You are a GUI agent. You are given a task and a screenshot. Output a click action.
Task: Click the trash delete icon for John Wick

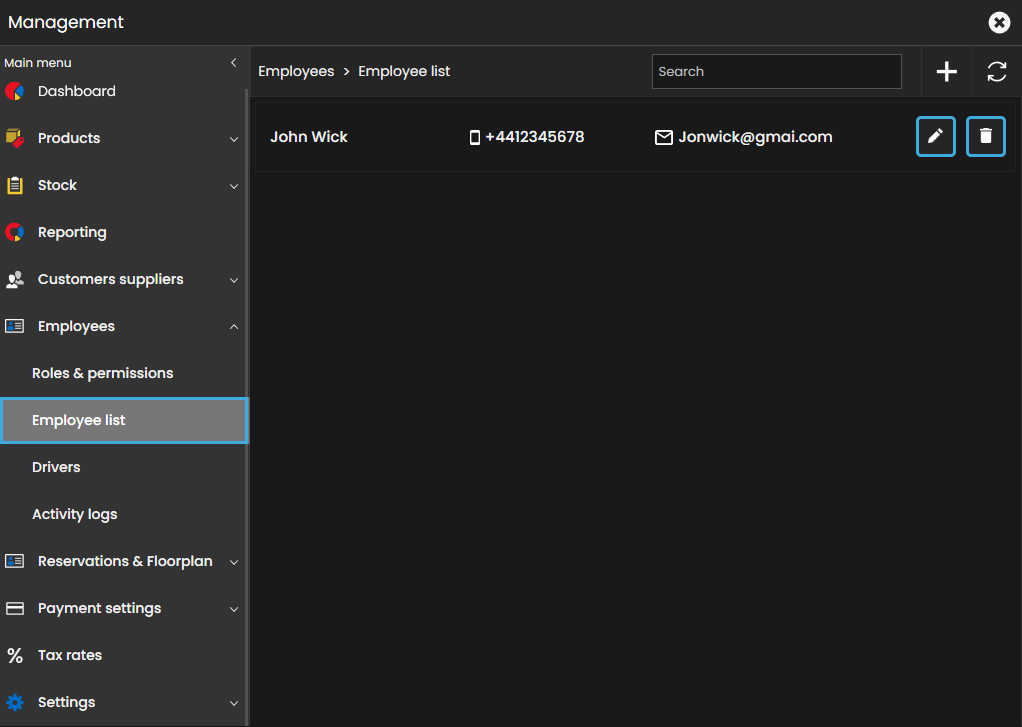click(985, 136)
